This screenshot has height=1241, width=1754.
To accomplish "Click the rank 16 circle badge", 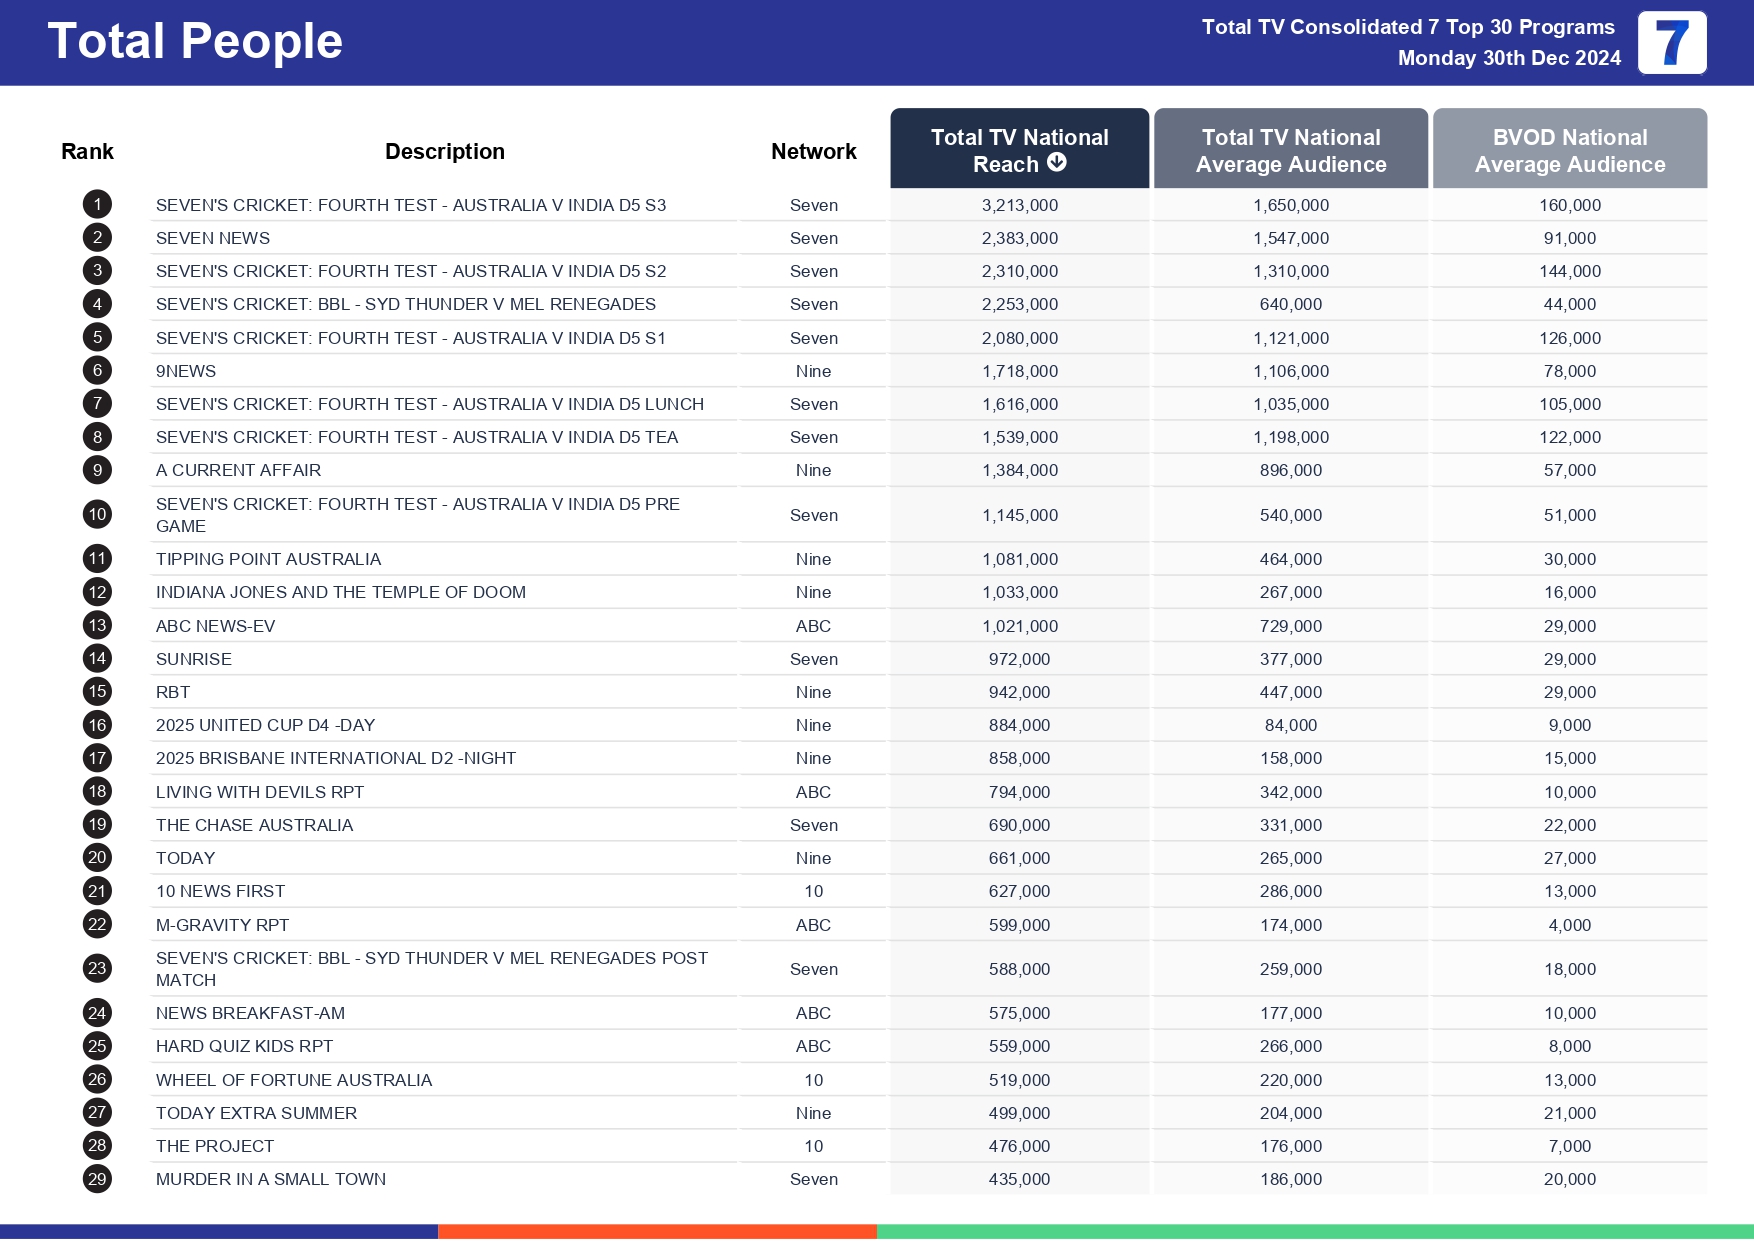I will tap(97, 725).
